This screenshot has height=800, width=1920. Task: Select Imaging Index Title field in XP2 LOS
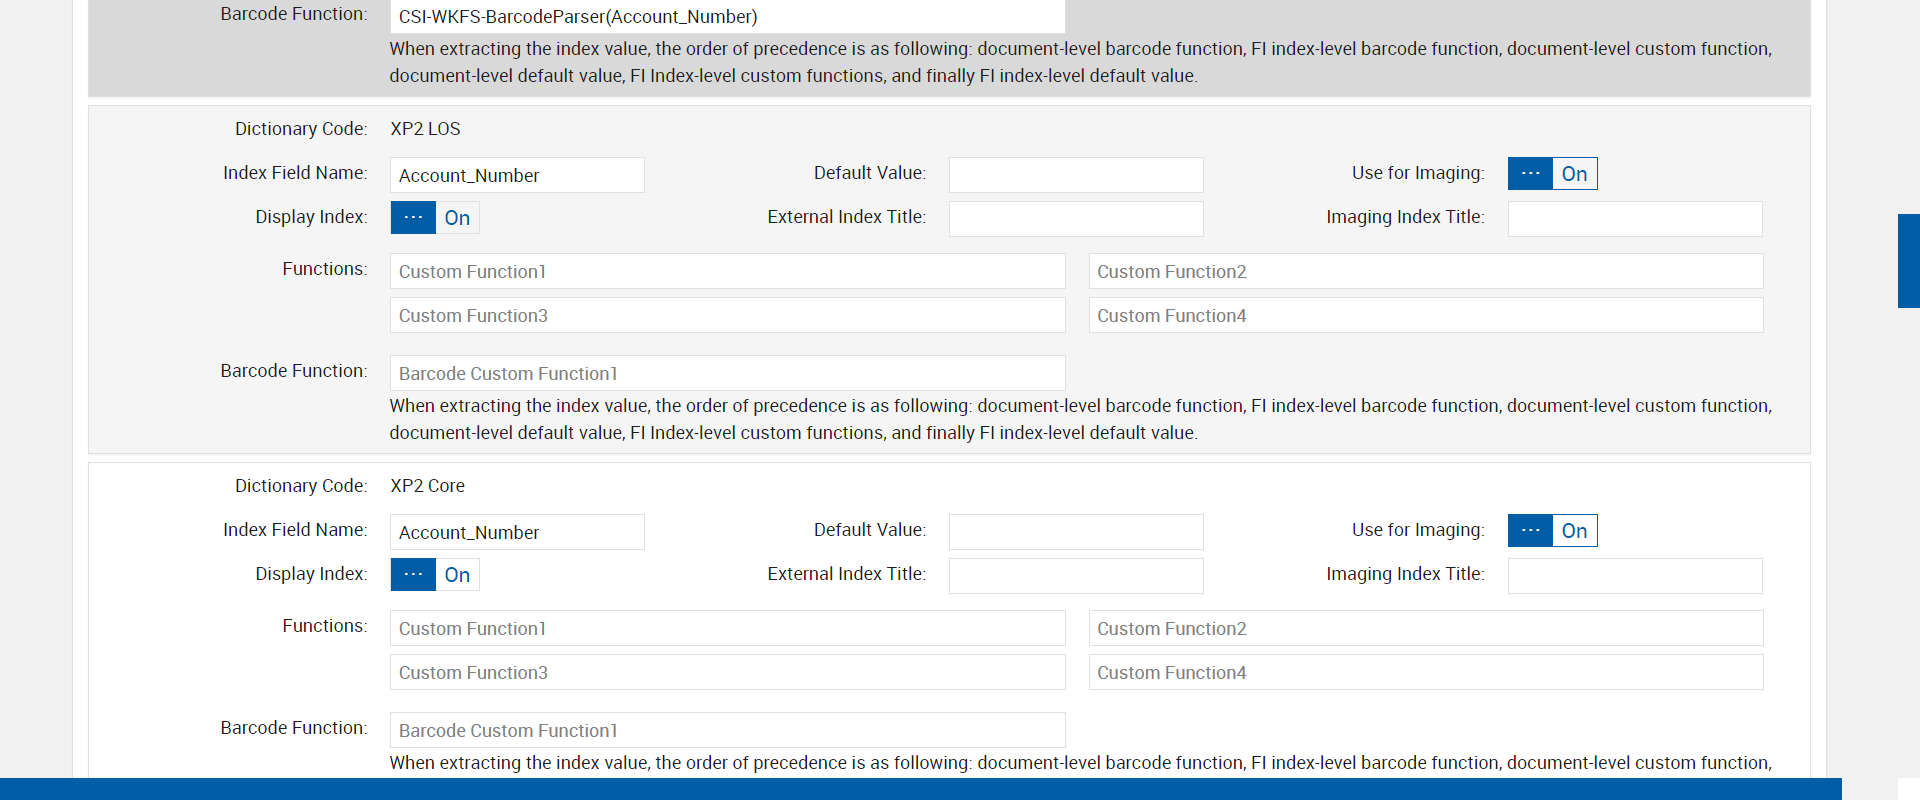click(x=1635, y=219)
